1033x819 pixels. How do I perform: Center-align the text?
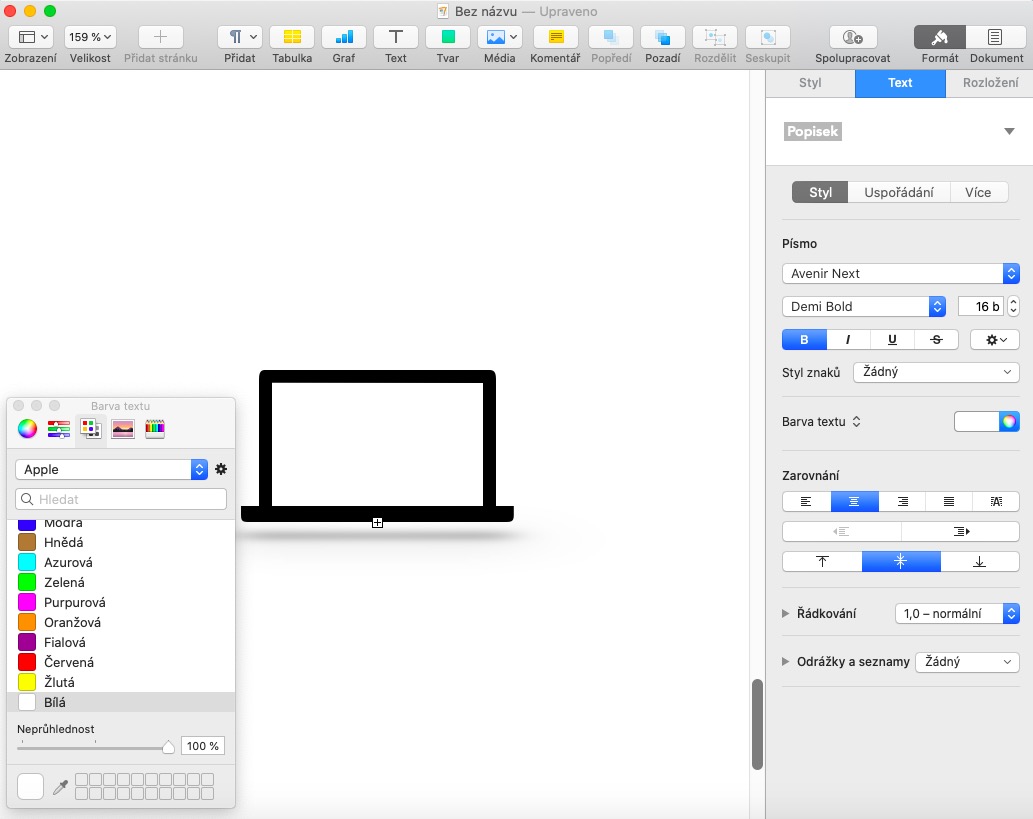pyautogui.click(x=854, y=501)
